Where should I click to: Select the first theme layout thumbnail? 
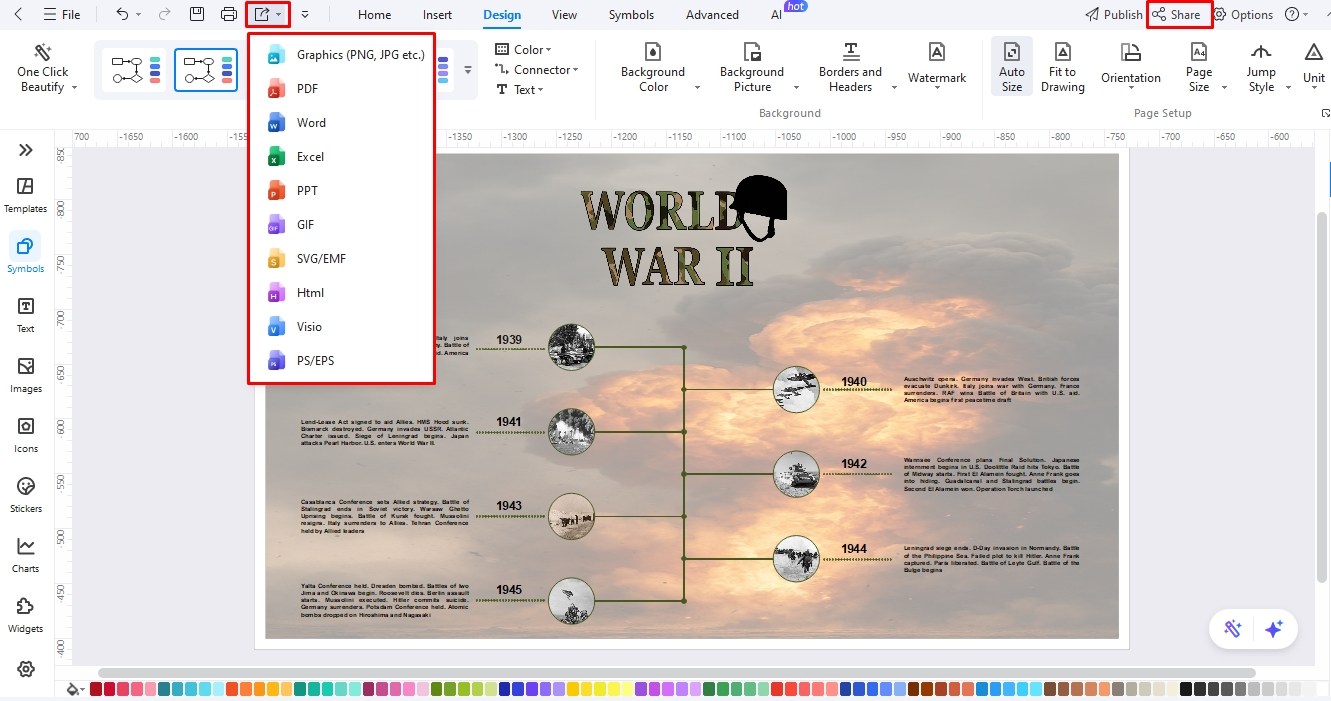coord(134,70)
